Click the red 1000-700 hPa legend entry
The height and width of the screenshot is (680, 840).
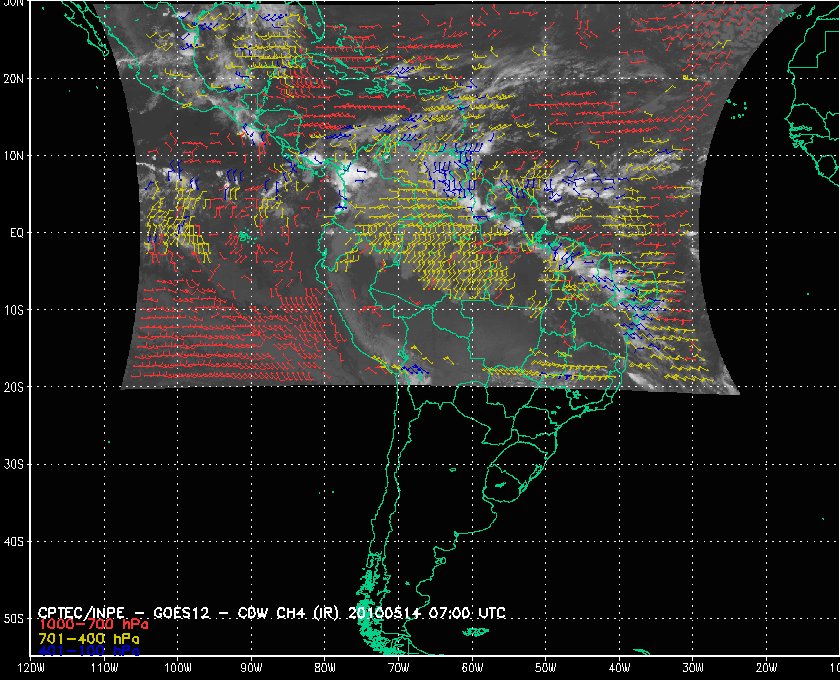pos(93,625)
